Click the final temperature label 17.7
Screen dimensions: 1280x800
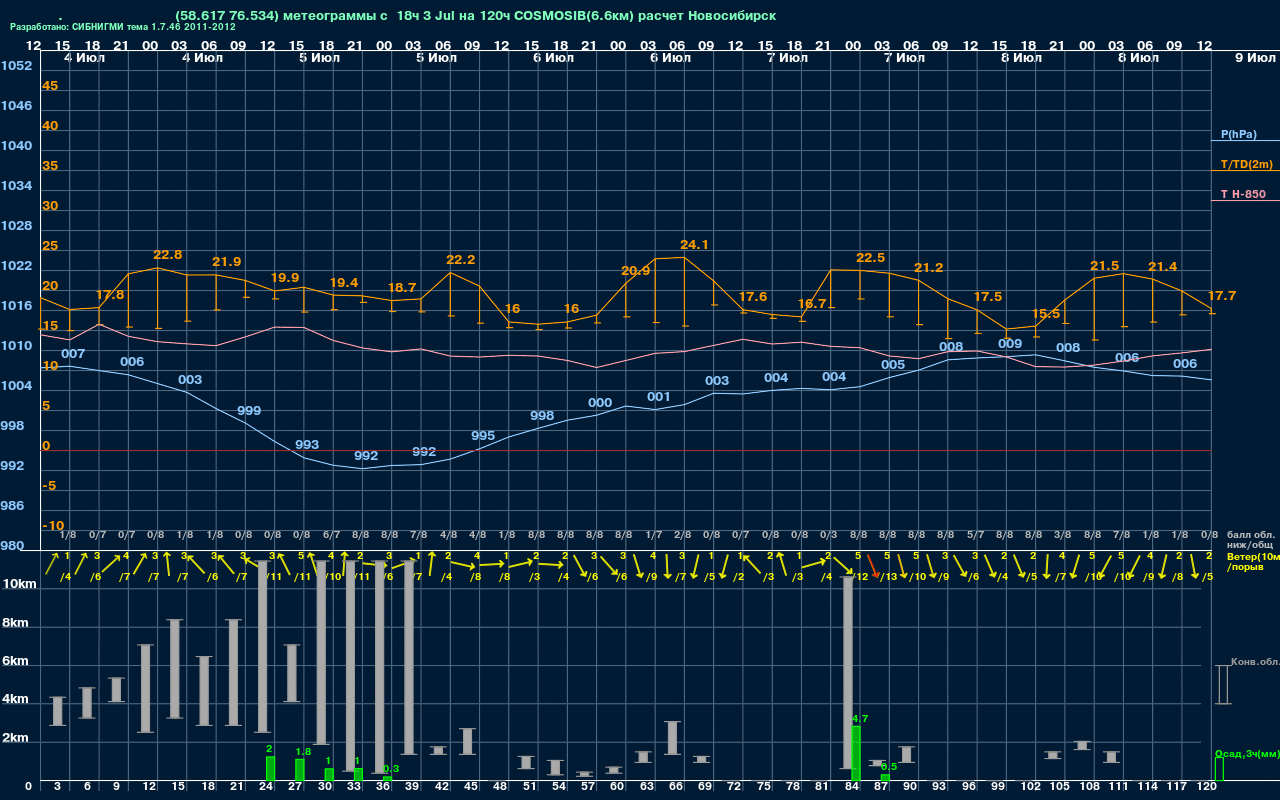coord(1222,296)
